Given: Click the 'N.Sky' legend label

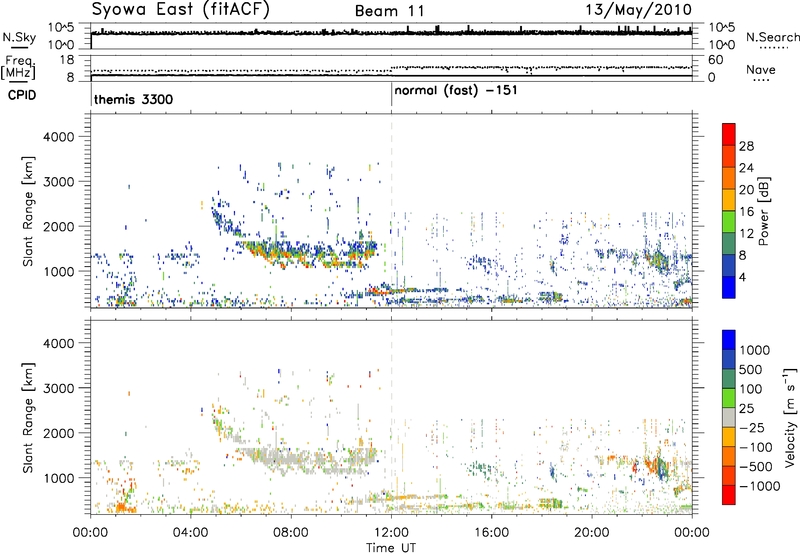Looking at the screenshot, I should point(19,37).
